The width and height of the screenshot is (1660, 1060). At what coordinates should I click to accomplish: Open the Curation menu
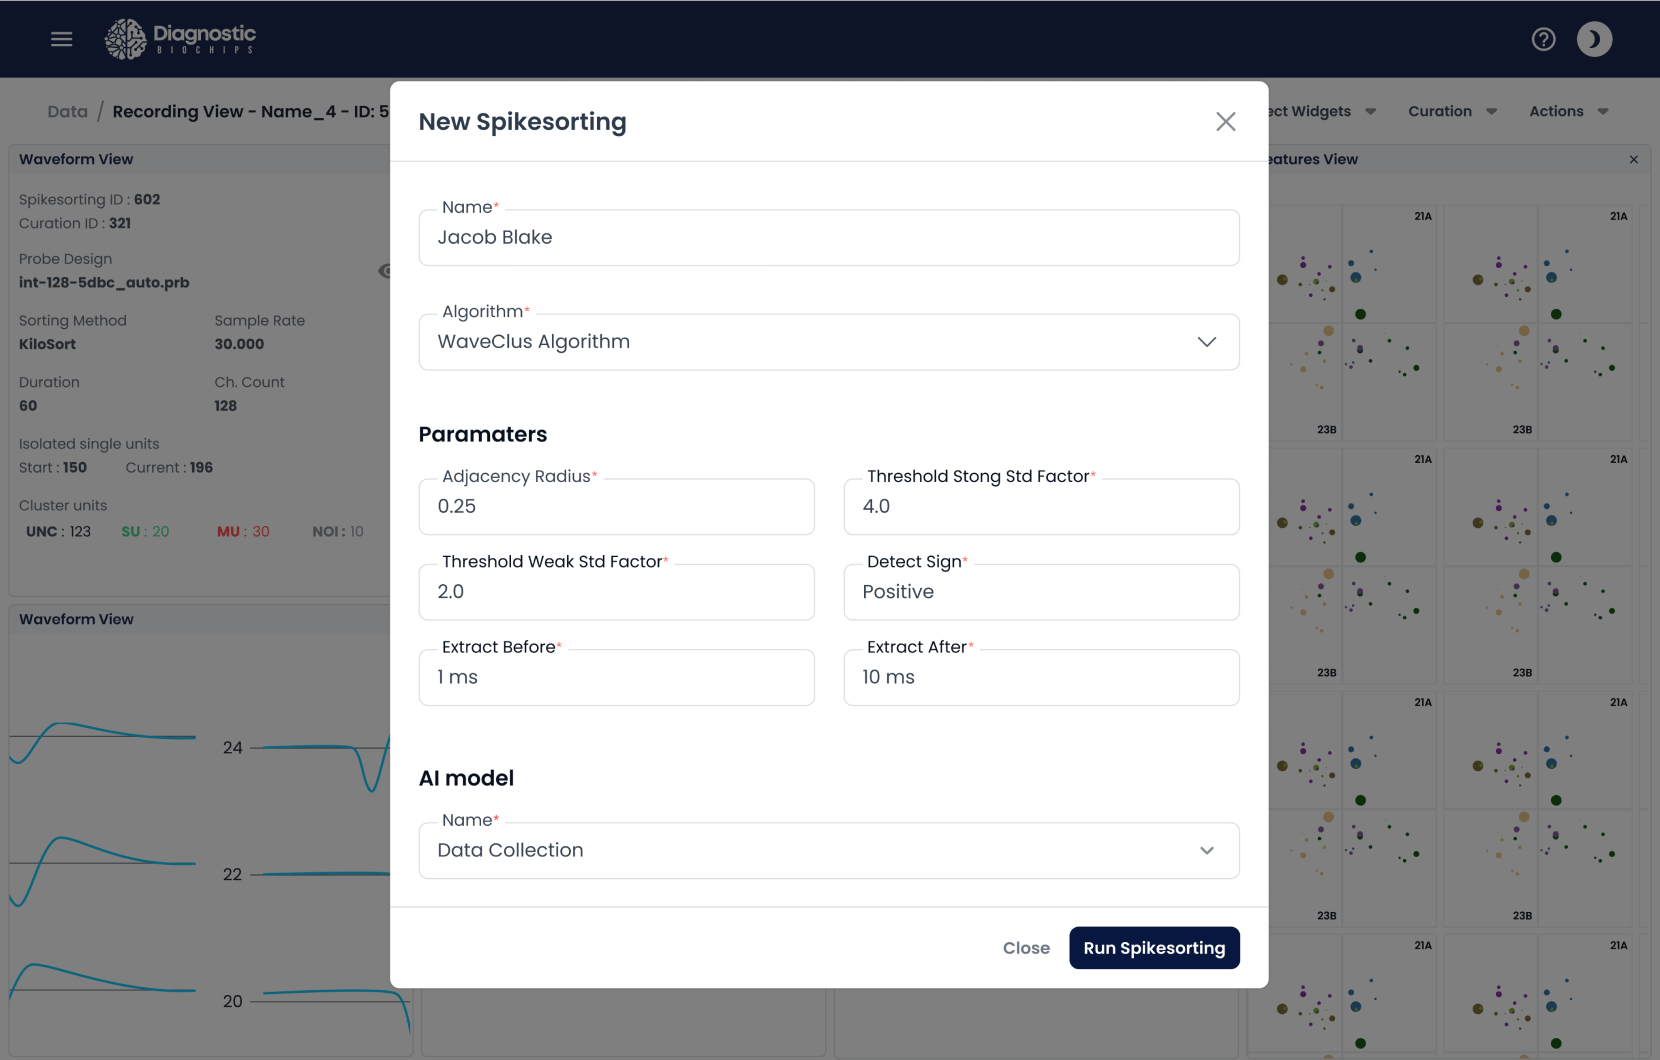pos(1451,112)
